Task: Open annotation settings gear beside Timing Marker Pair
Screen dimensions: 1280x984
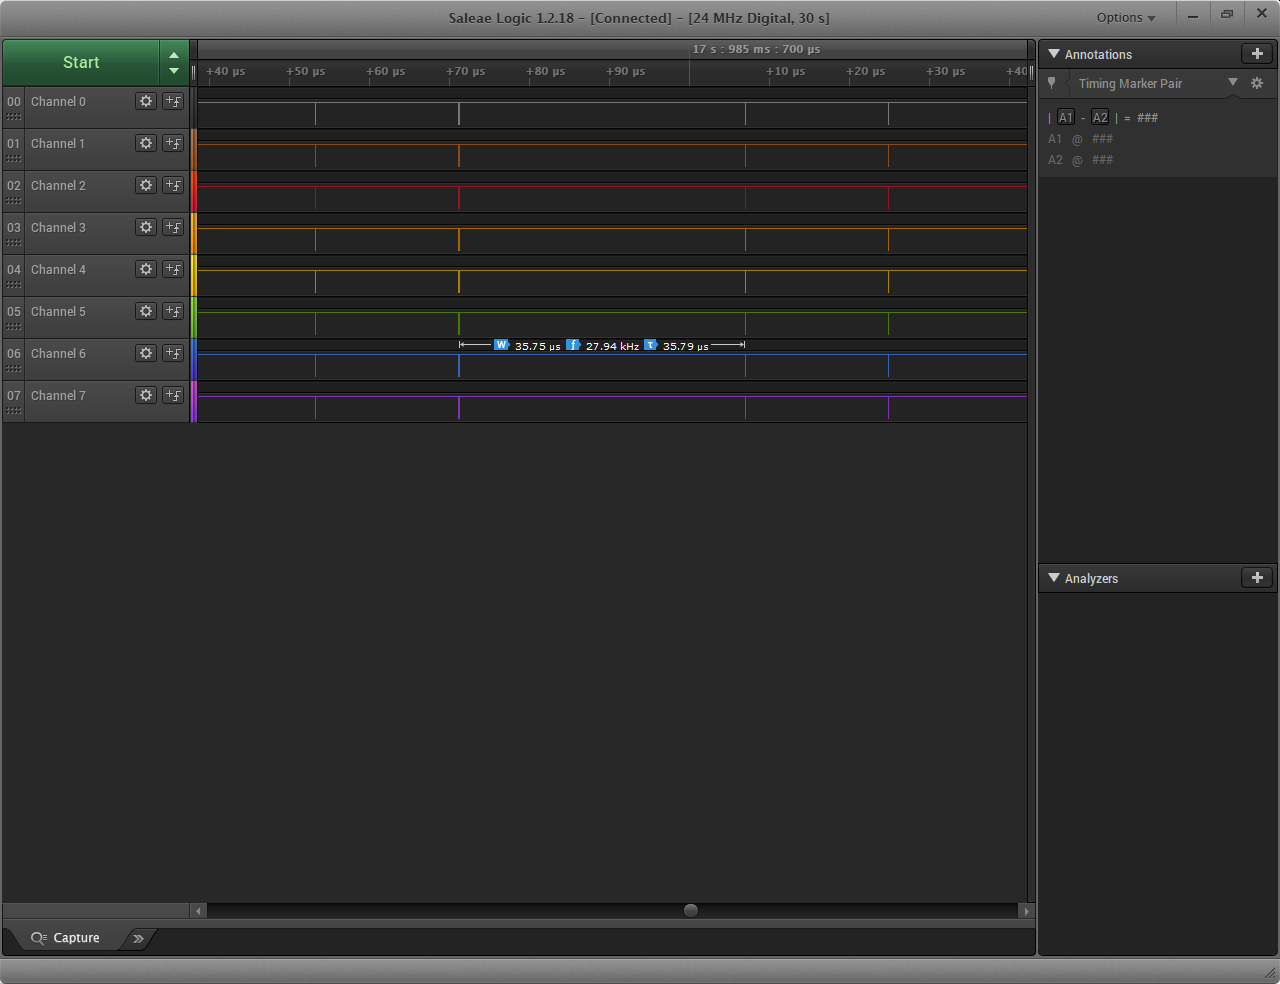Action: pos(1257,84)
